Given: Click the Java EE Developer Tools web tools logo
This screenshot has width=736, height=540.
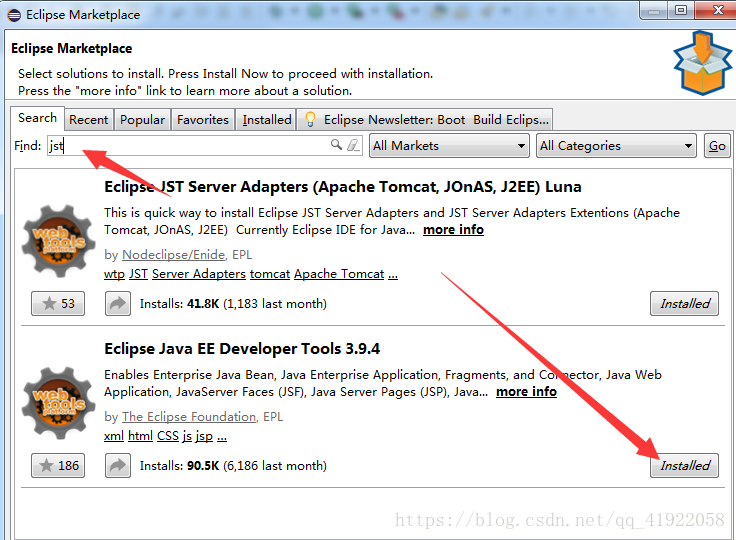Looking at the screenshot, I should [x=59, y=404].
